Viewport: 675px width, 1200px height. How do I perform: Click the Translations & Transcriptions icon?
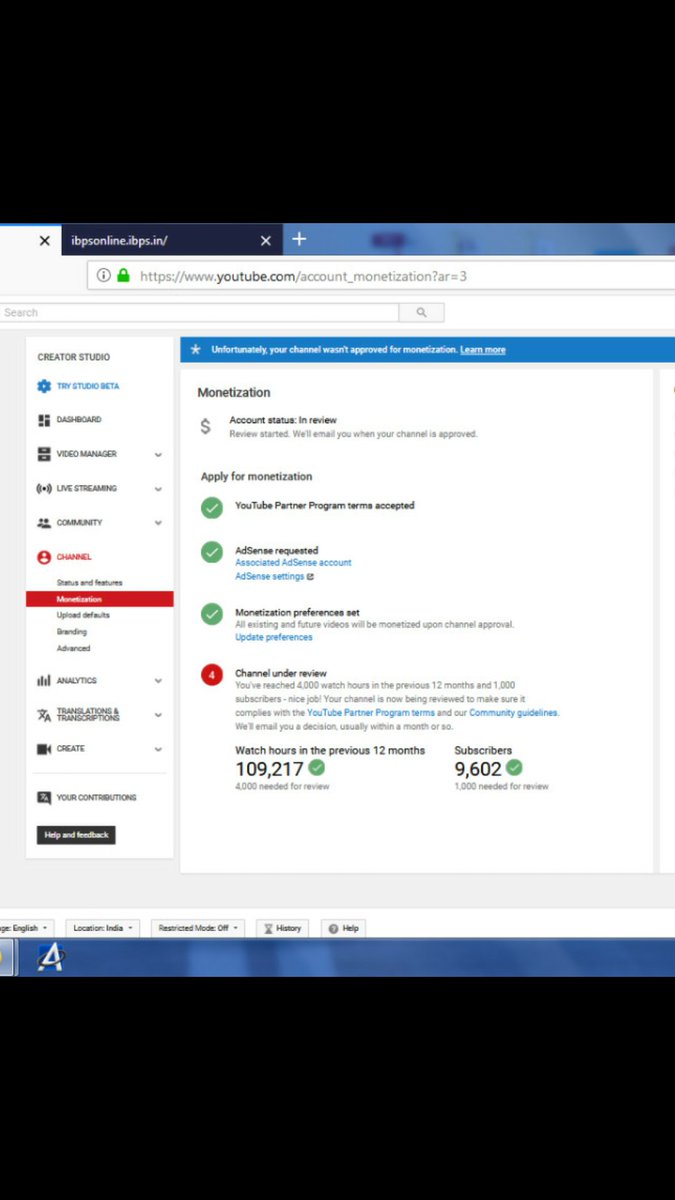tap(44, 715)
